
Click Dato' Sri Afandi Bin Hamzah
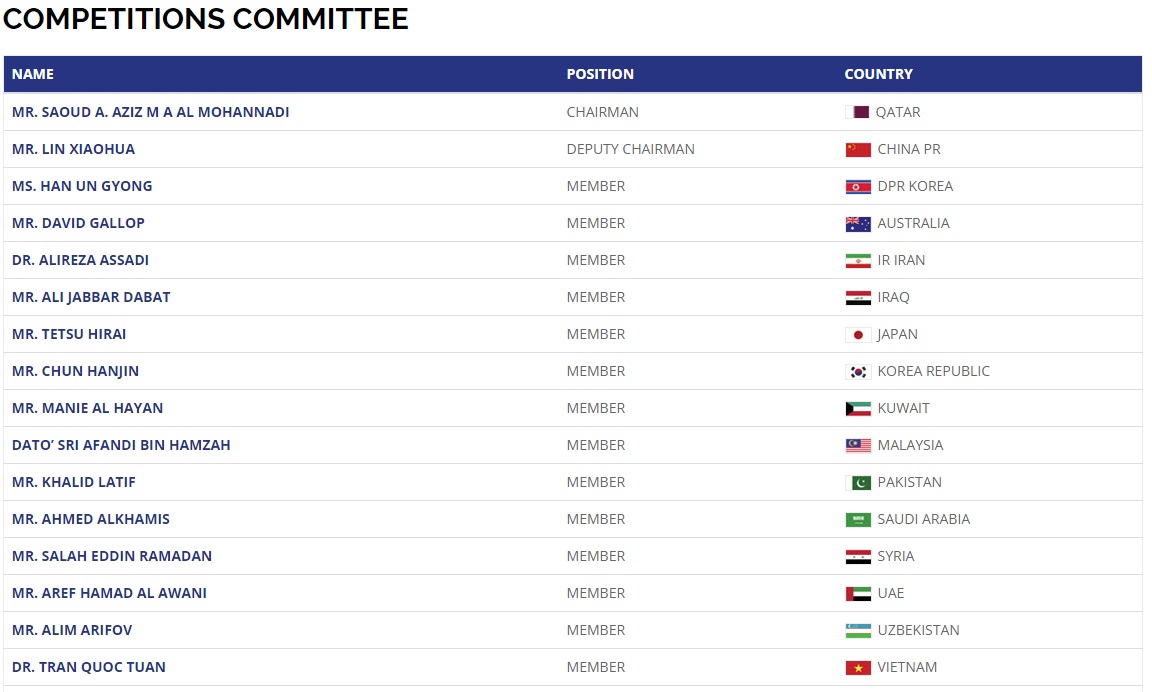click(121, 445)
